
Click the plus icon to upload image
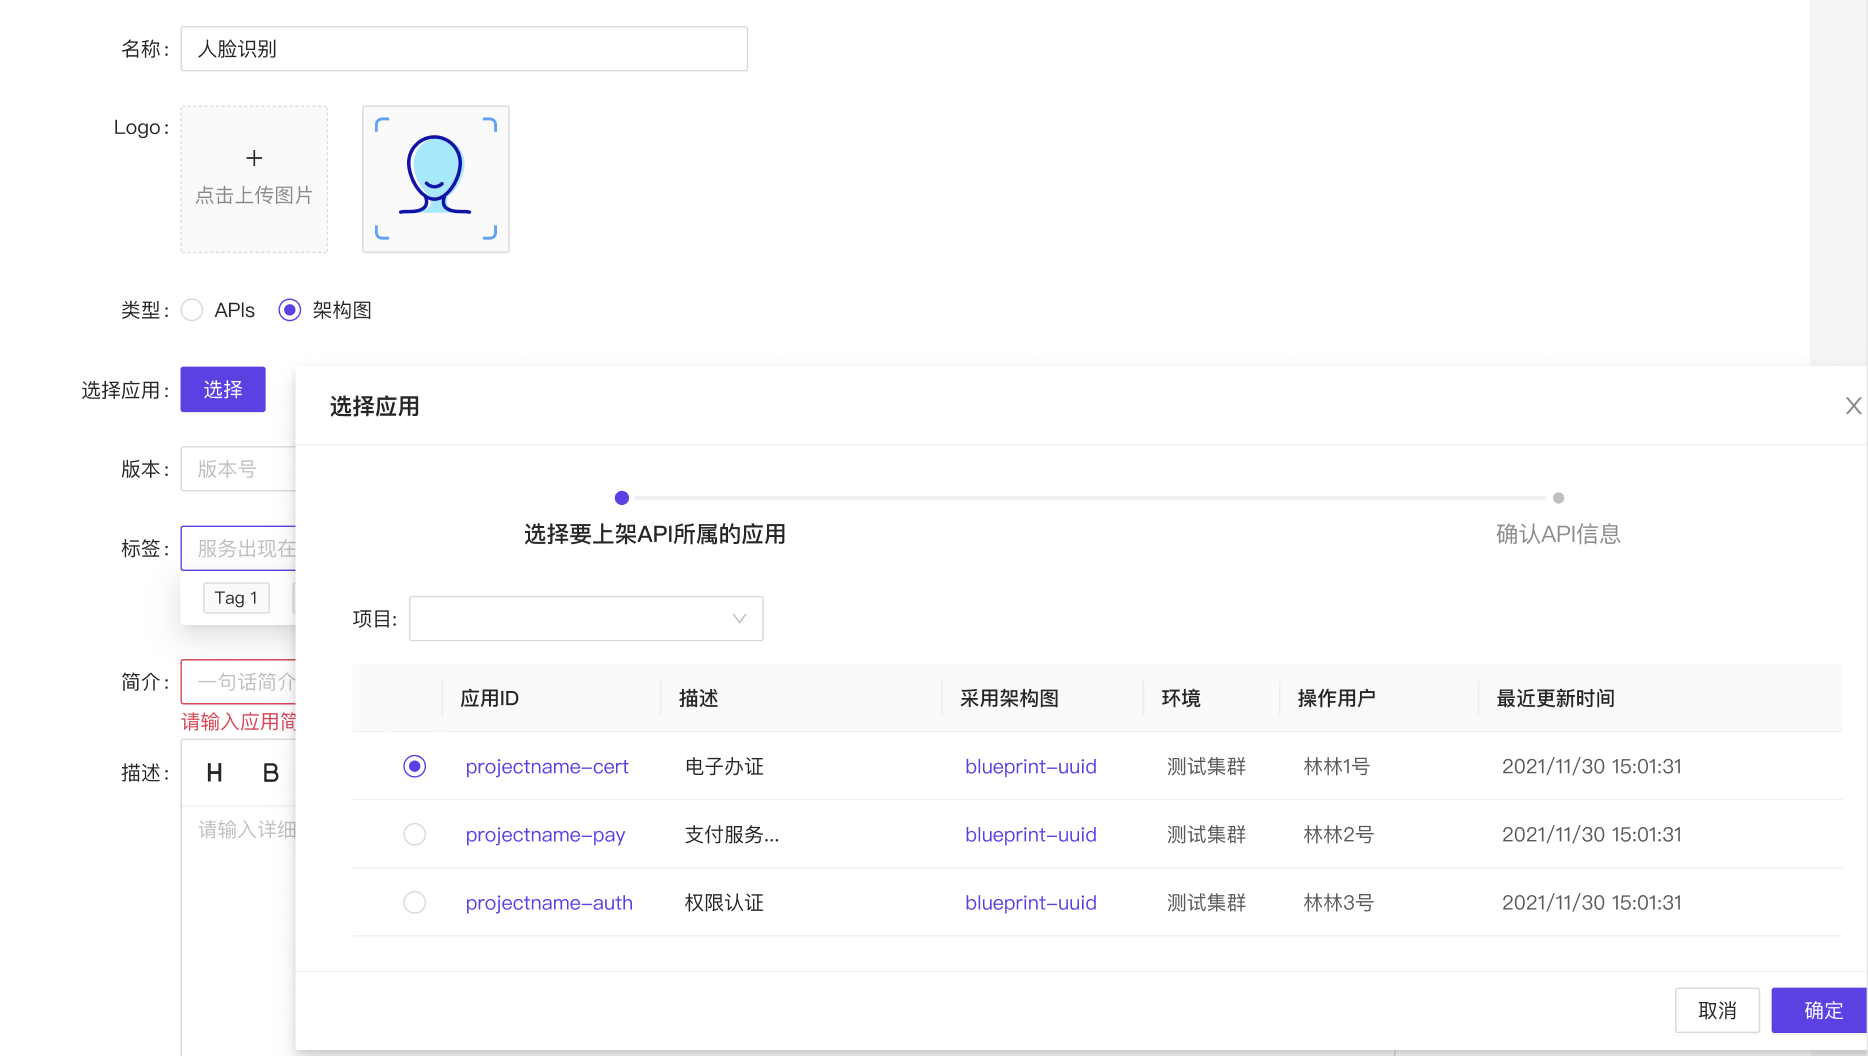[254, 159]
